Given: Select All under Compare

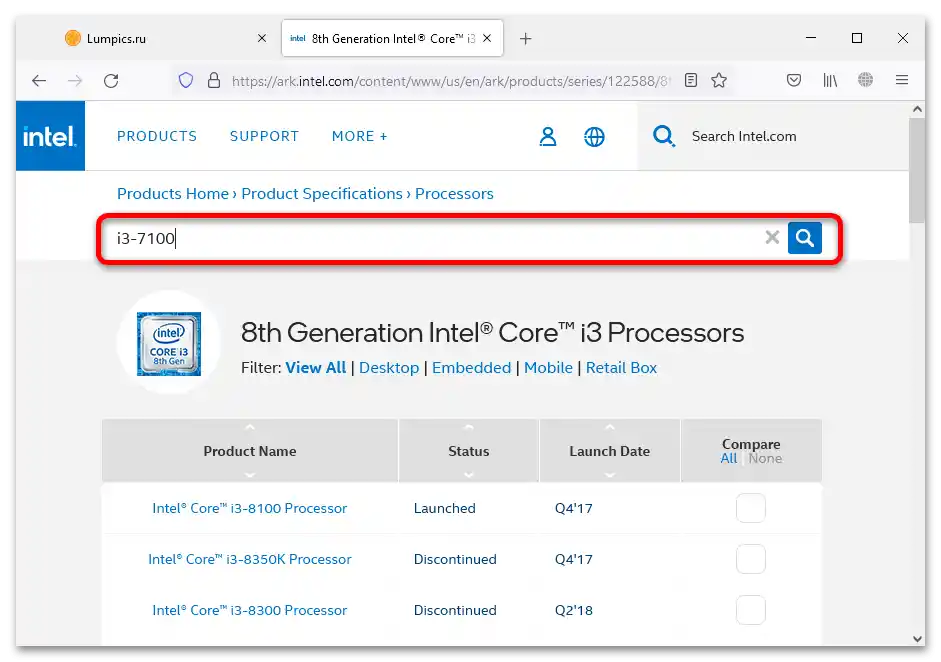Looking at the screenshot, I should pyautogui.click(x=729, y=459).
